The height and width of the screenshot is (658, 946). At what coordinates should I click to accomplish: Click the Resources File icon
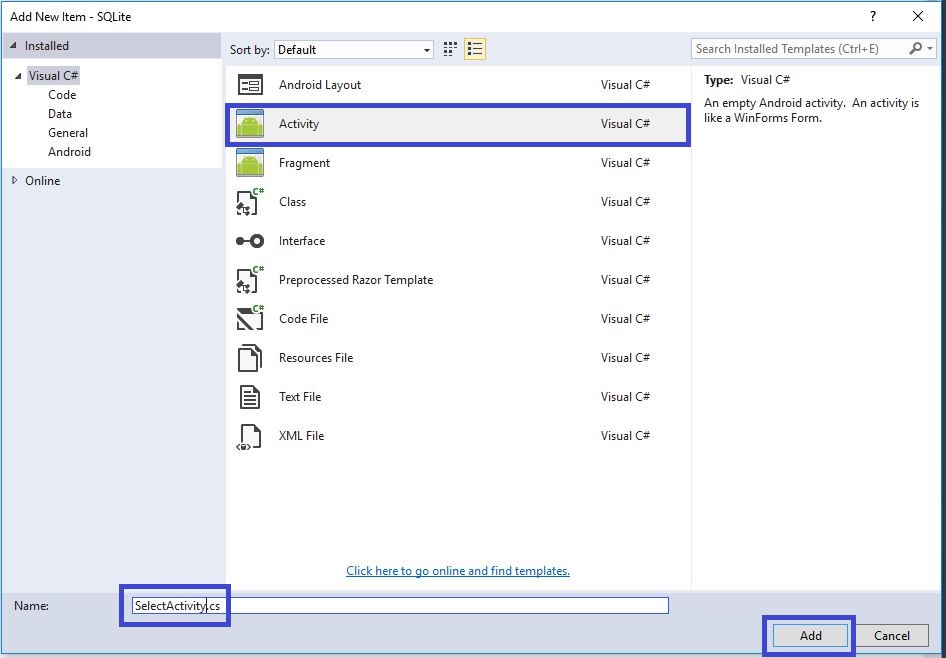[x=250, y=358]
